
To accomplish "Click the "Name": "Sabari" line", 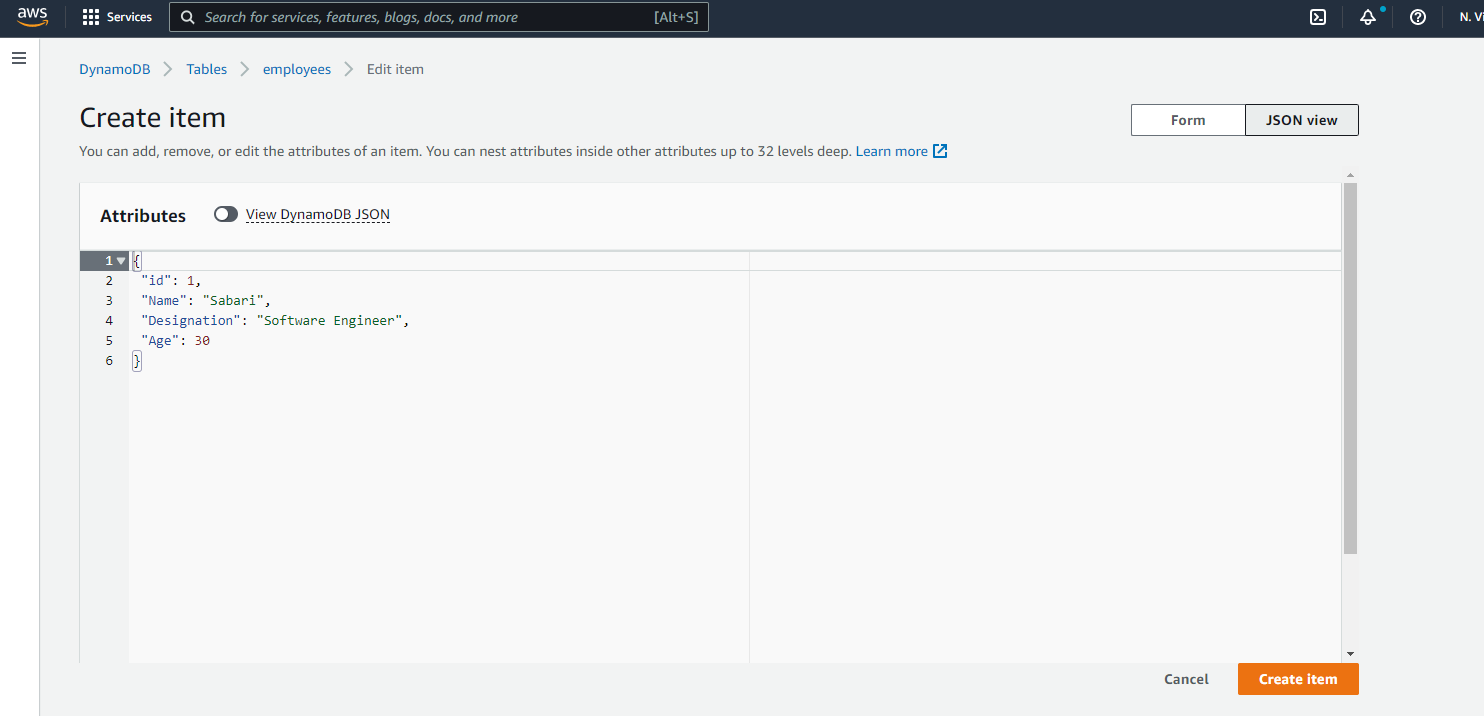I will 206,301.
